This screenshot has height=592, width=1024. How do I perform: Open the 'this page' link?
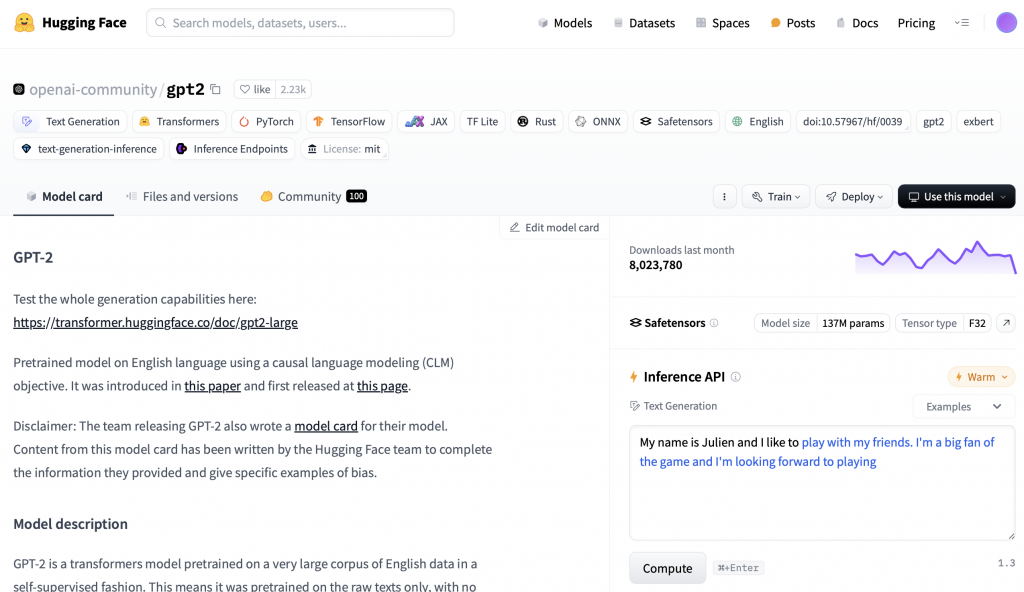[382, 386]
